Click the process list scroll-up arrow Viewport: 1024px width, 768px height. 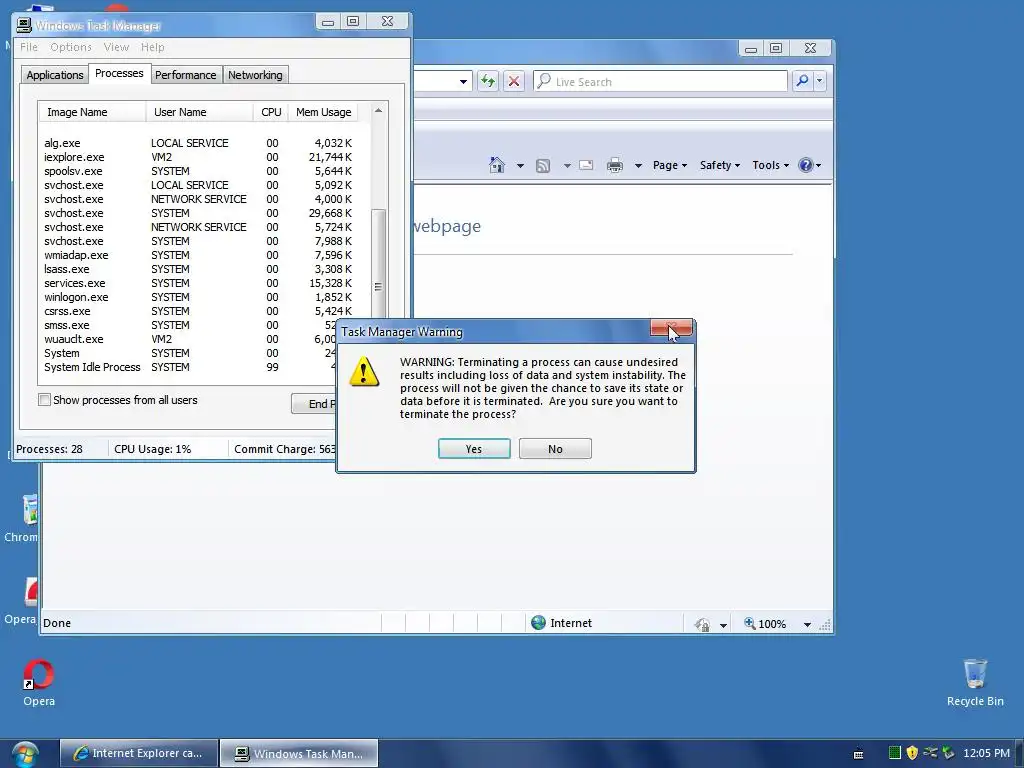click(378, 111)
